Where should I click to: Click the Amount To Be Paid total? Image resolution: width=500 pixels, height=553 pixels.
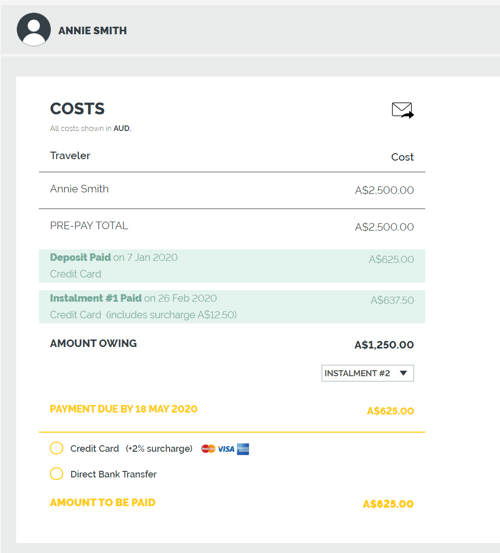tap(388, 504)
